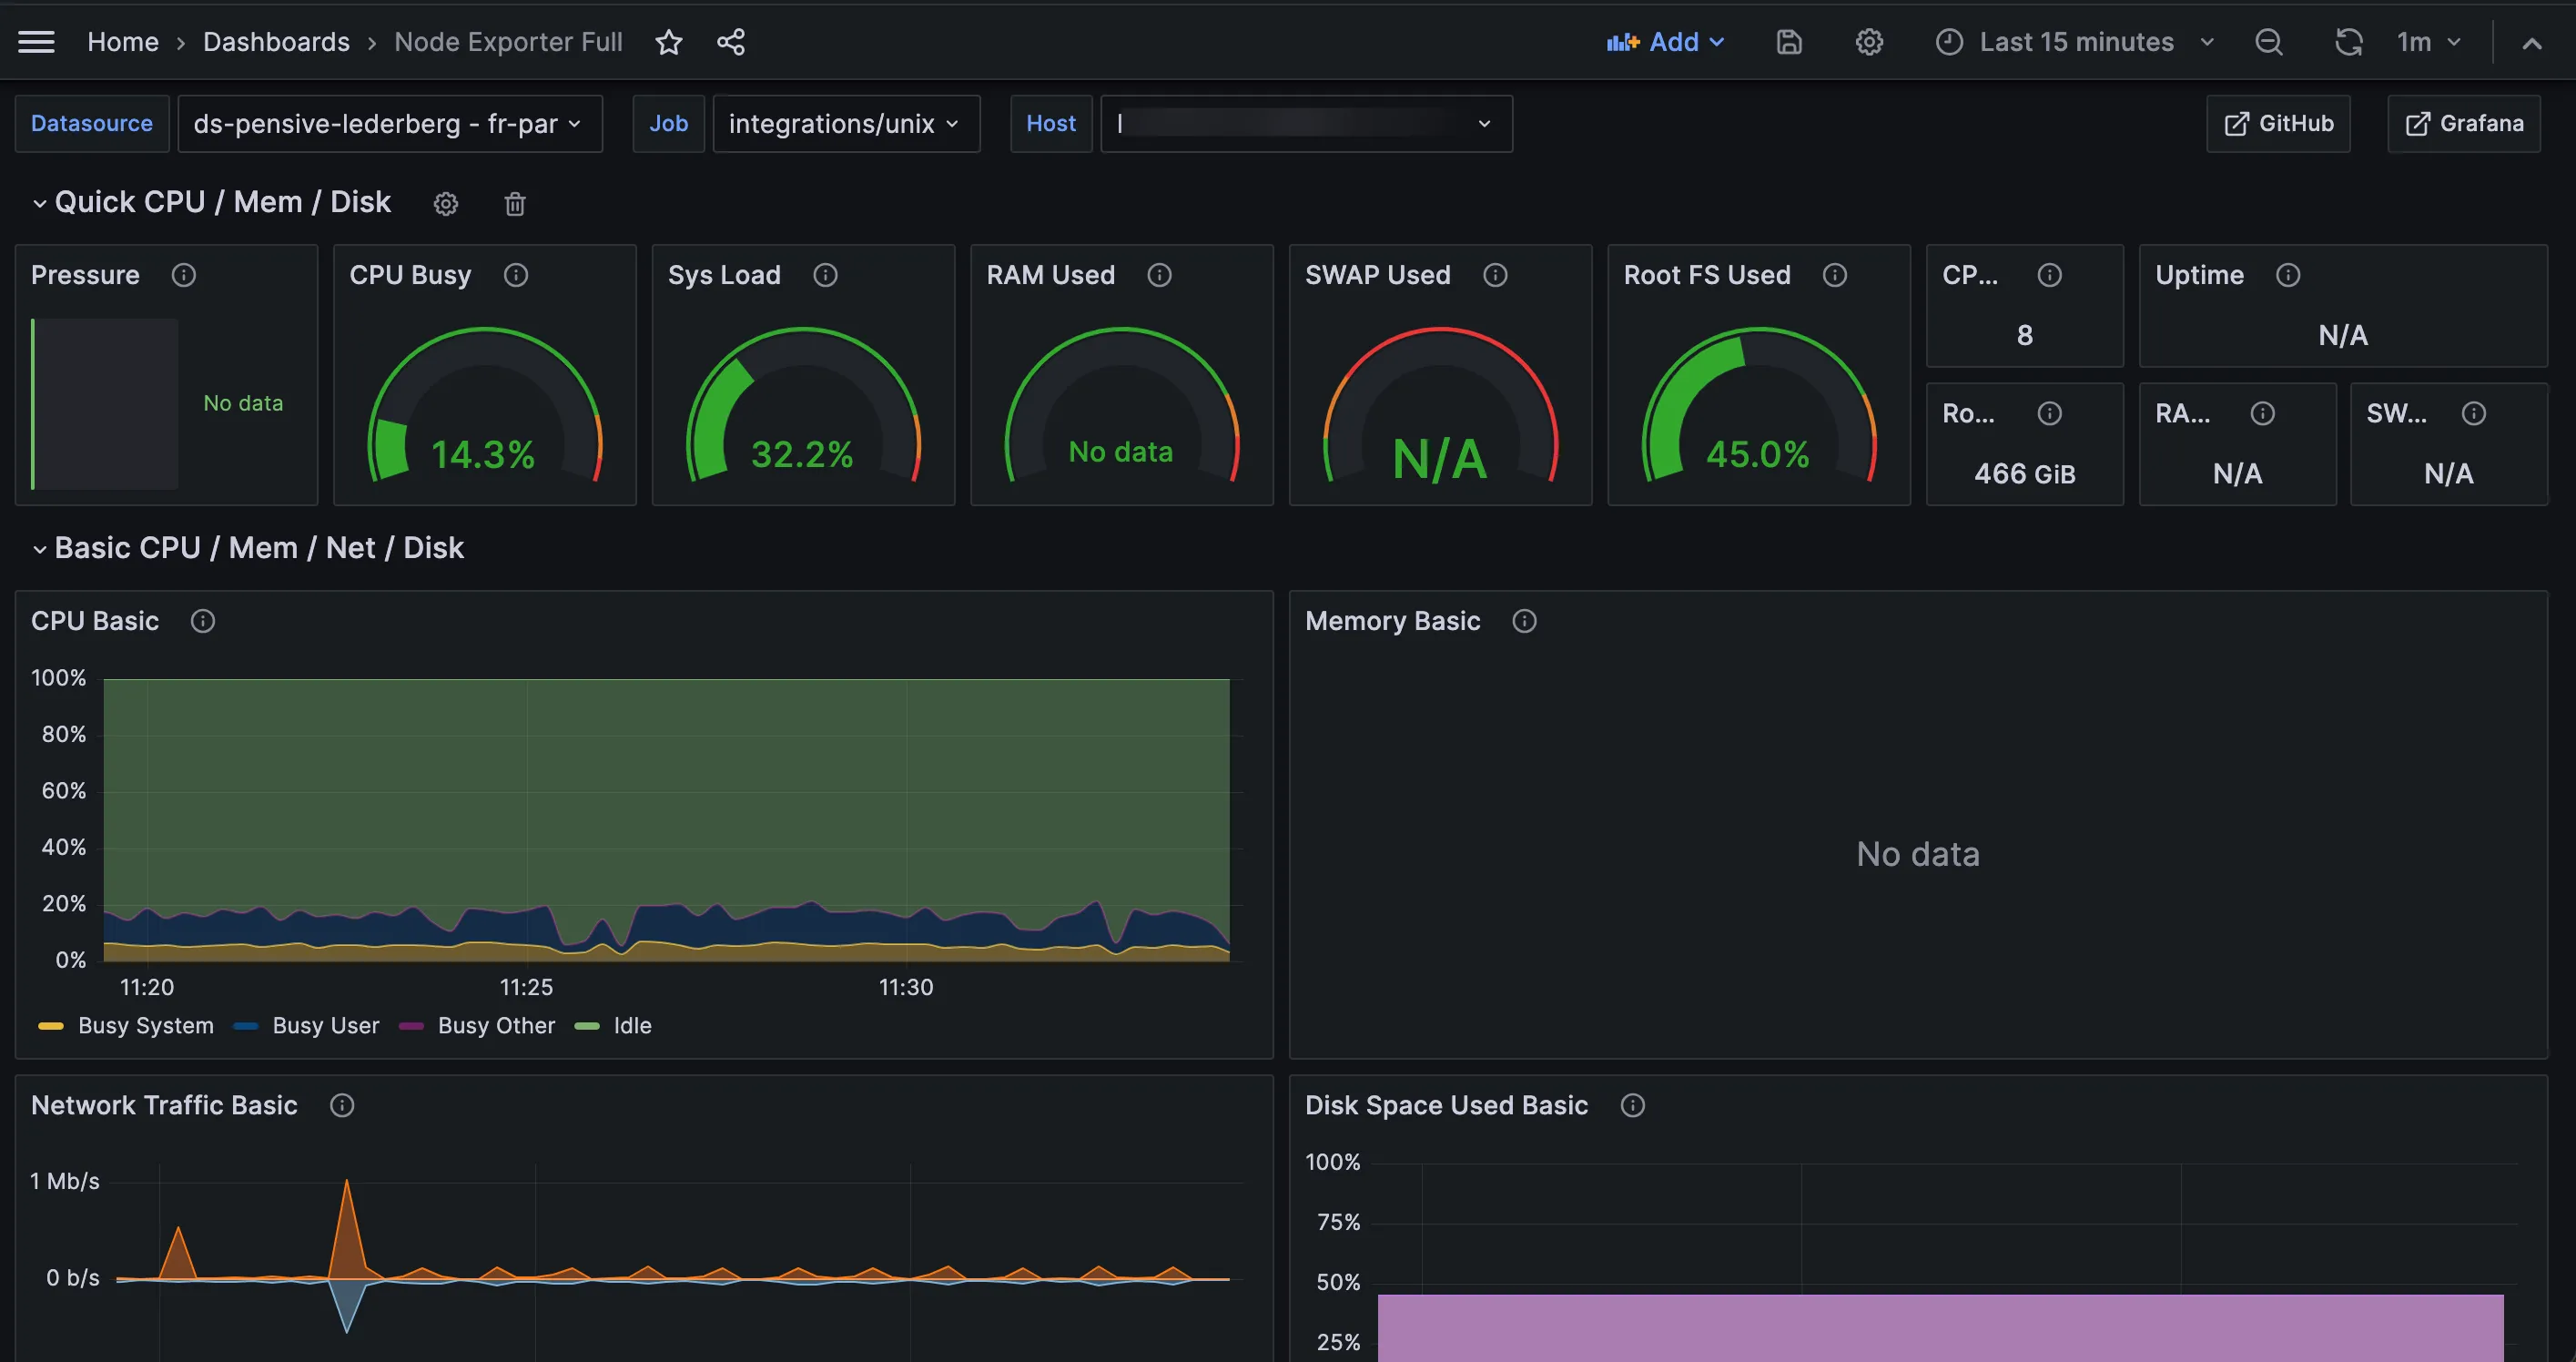Open the Datasource dropdown ds-pensive-lederberg
Screen dimensions: 2576x1362
389,124
